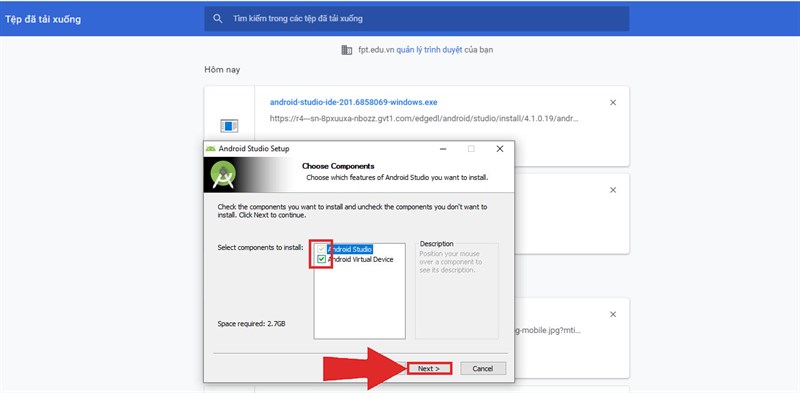Click the Android Studio logo in setup header

tap(223, 175)
